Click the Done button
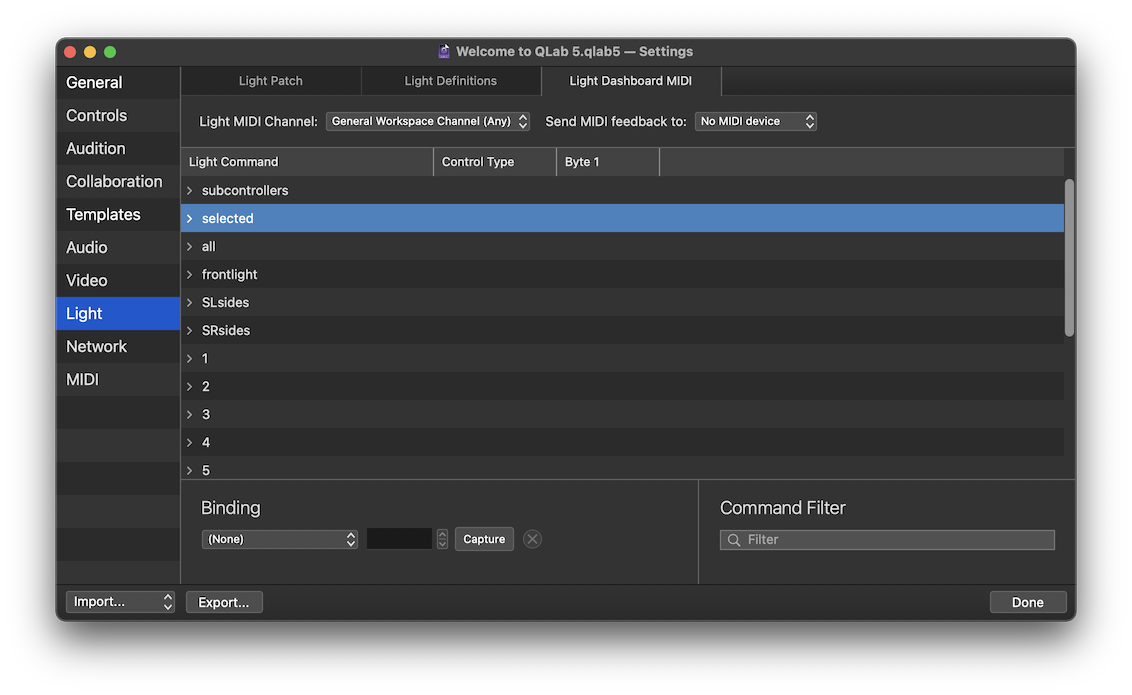This screenshot has height=695, width=1132. pyautogui.click(x=1028, y=601)
